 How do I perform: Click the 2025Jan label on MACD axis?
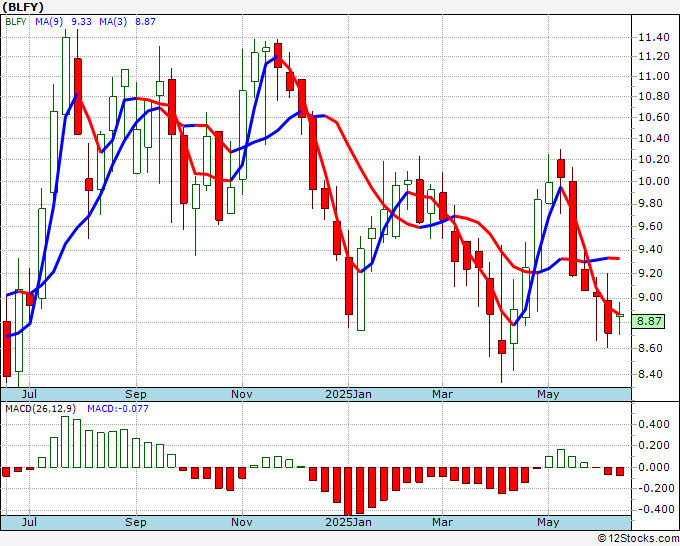pos(348,522)
